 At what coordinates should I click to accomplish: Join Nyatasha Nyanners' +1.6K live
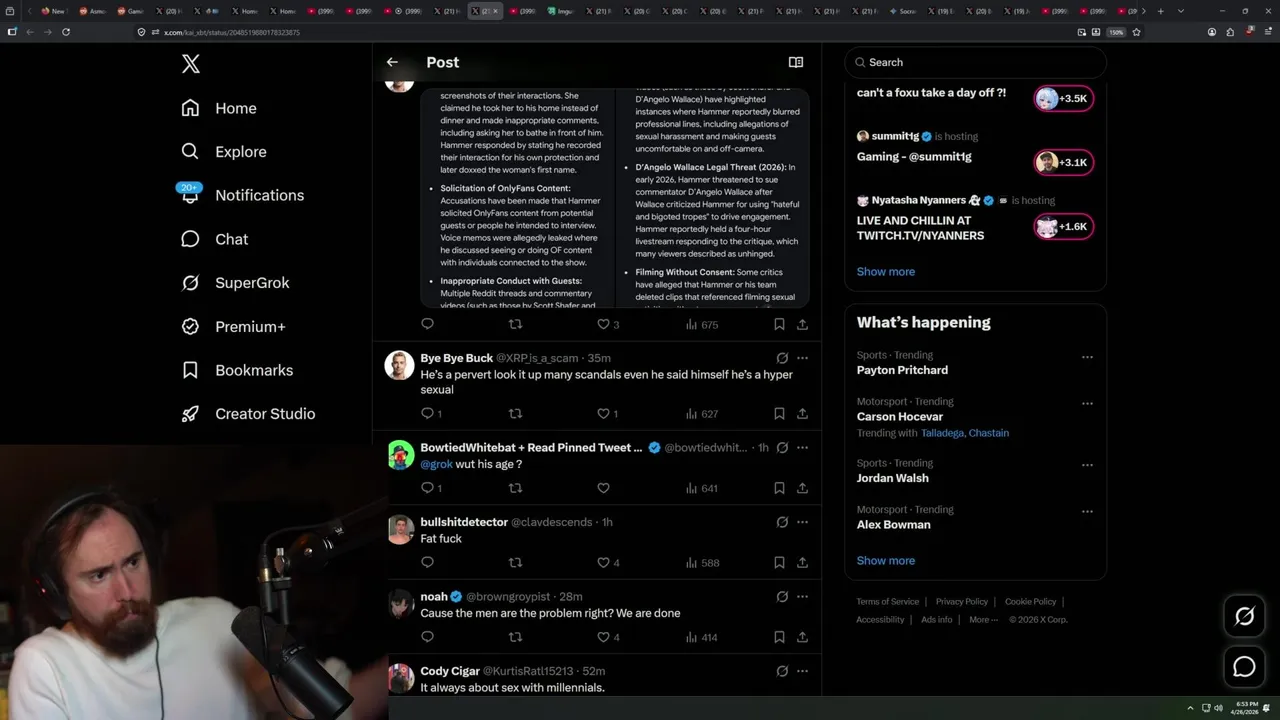click(x=1064, y=227)
